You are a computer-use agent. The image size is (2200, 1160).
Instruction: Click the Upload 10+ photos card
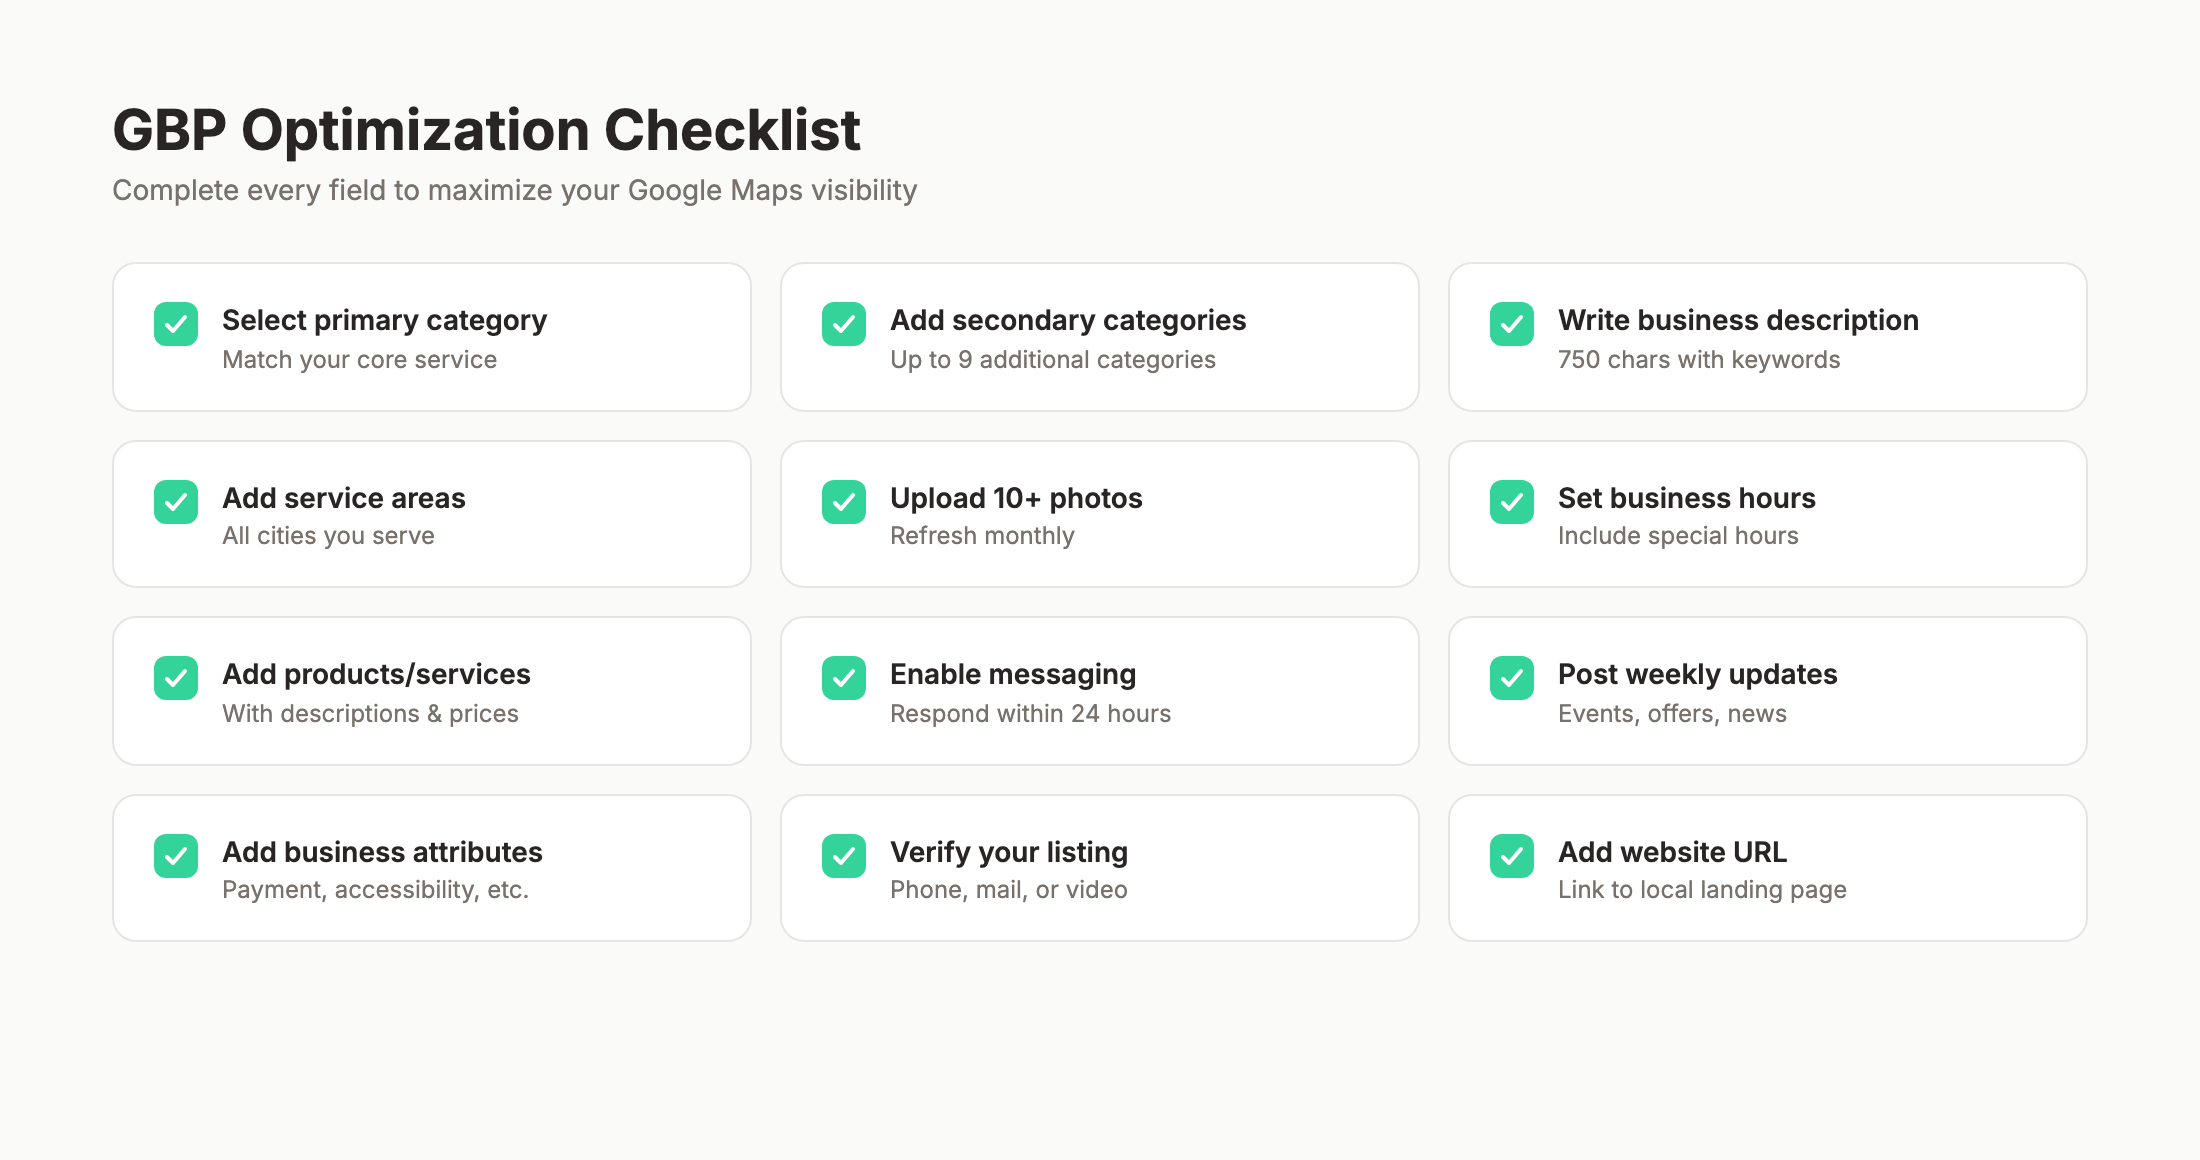coord(1100,513)
